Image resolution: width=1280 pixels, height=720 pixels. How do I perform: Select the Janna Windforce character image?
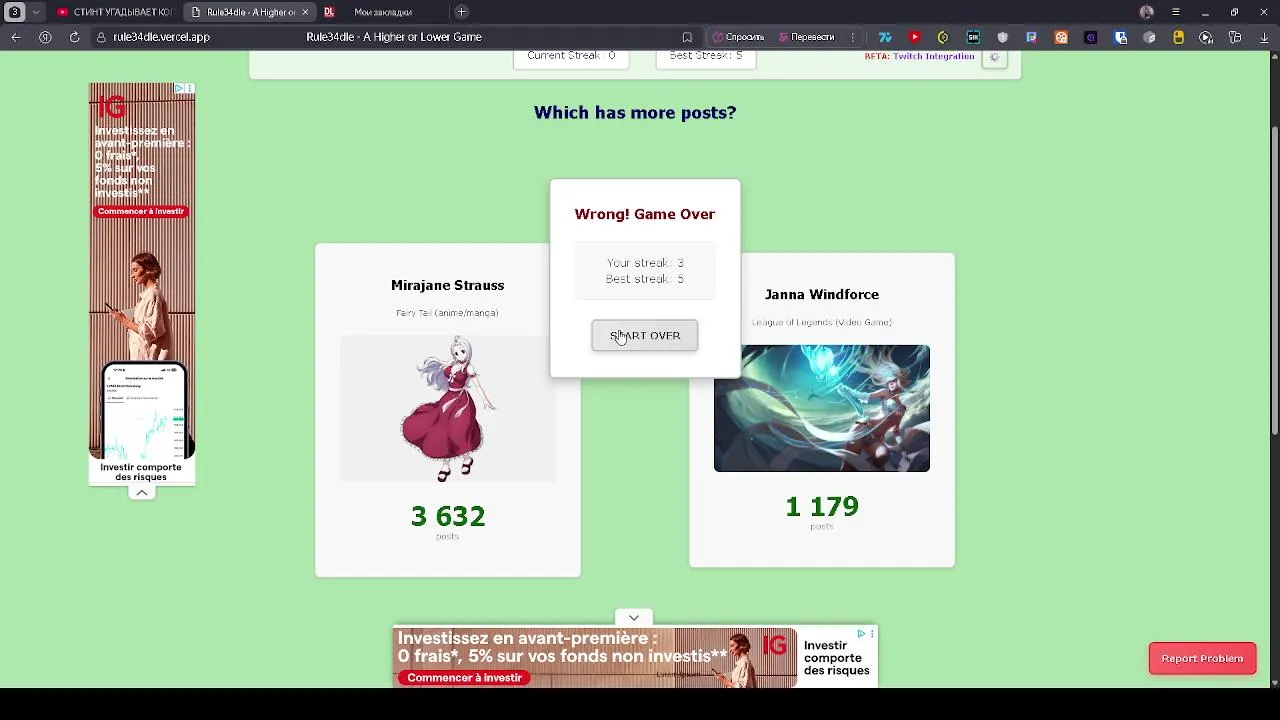(x=822, y=408)
